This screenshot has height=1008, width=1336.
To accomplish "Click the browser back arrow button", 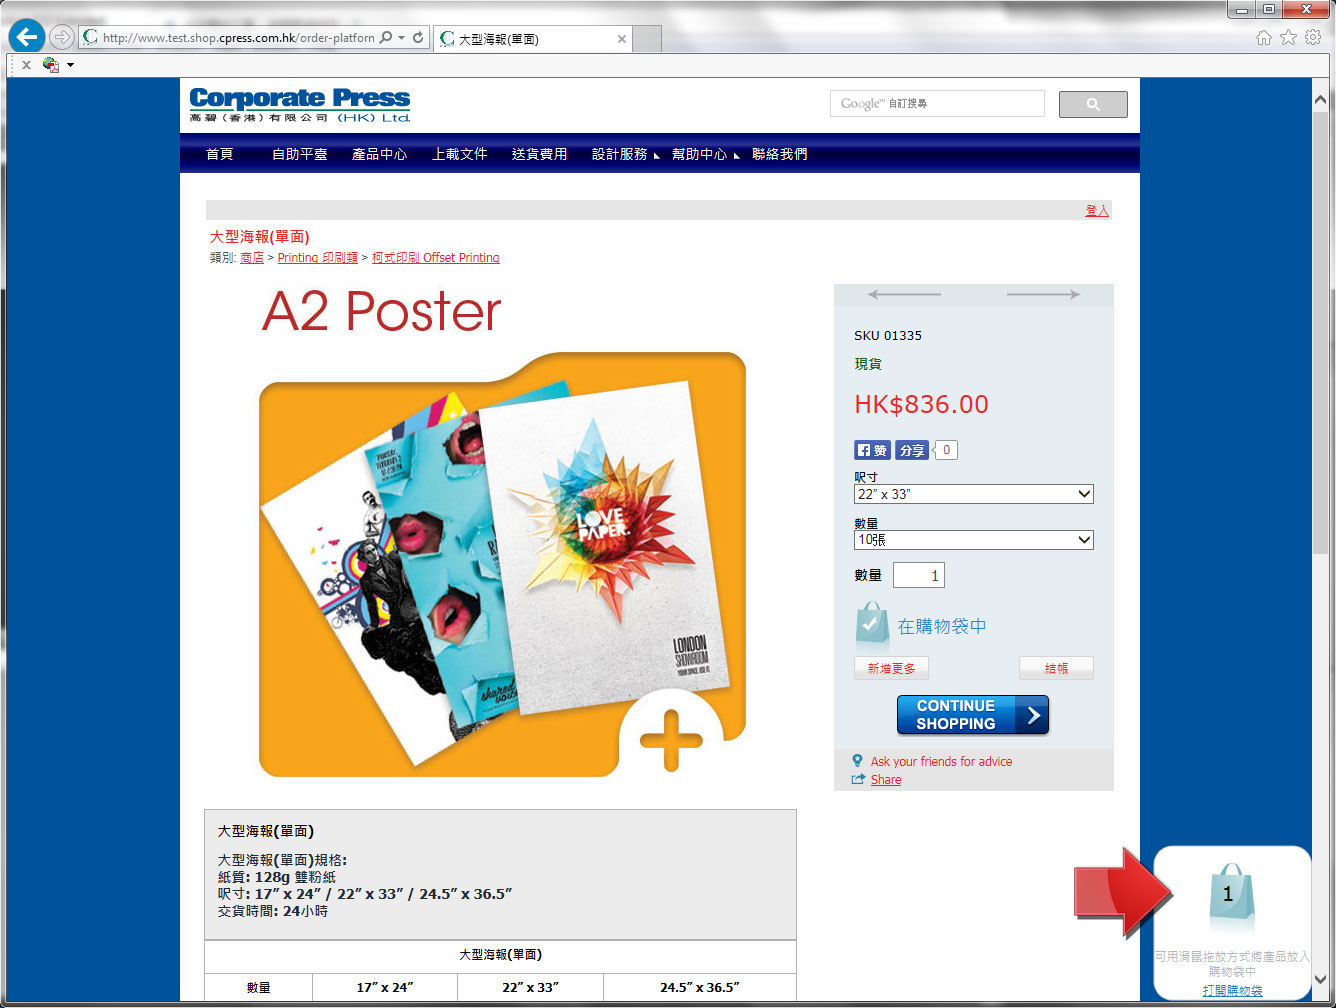I will [x=27, y=38].
